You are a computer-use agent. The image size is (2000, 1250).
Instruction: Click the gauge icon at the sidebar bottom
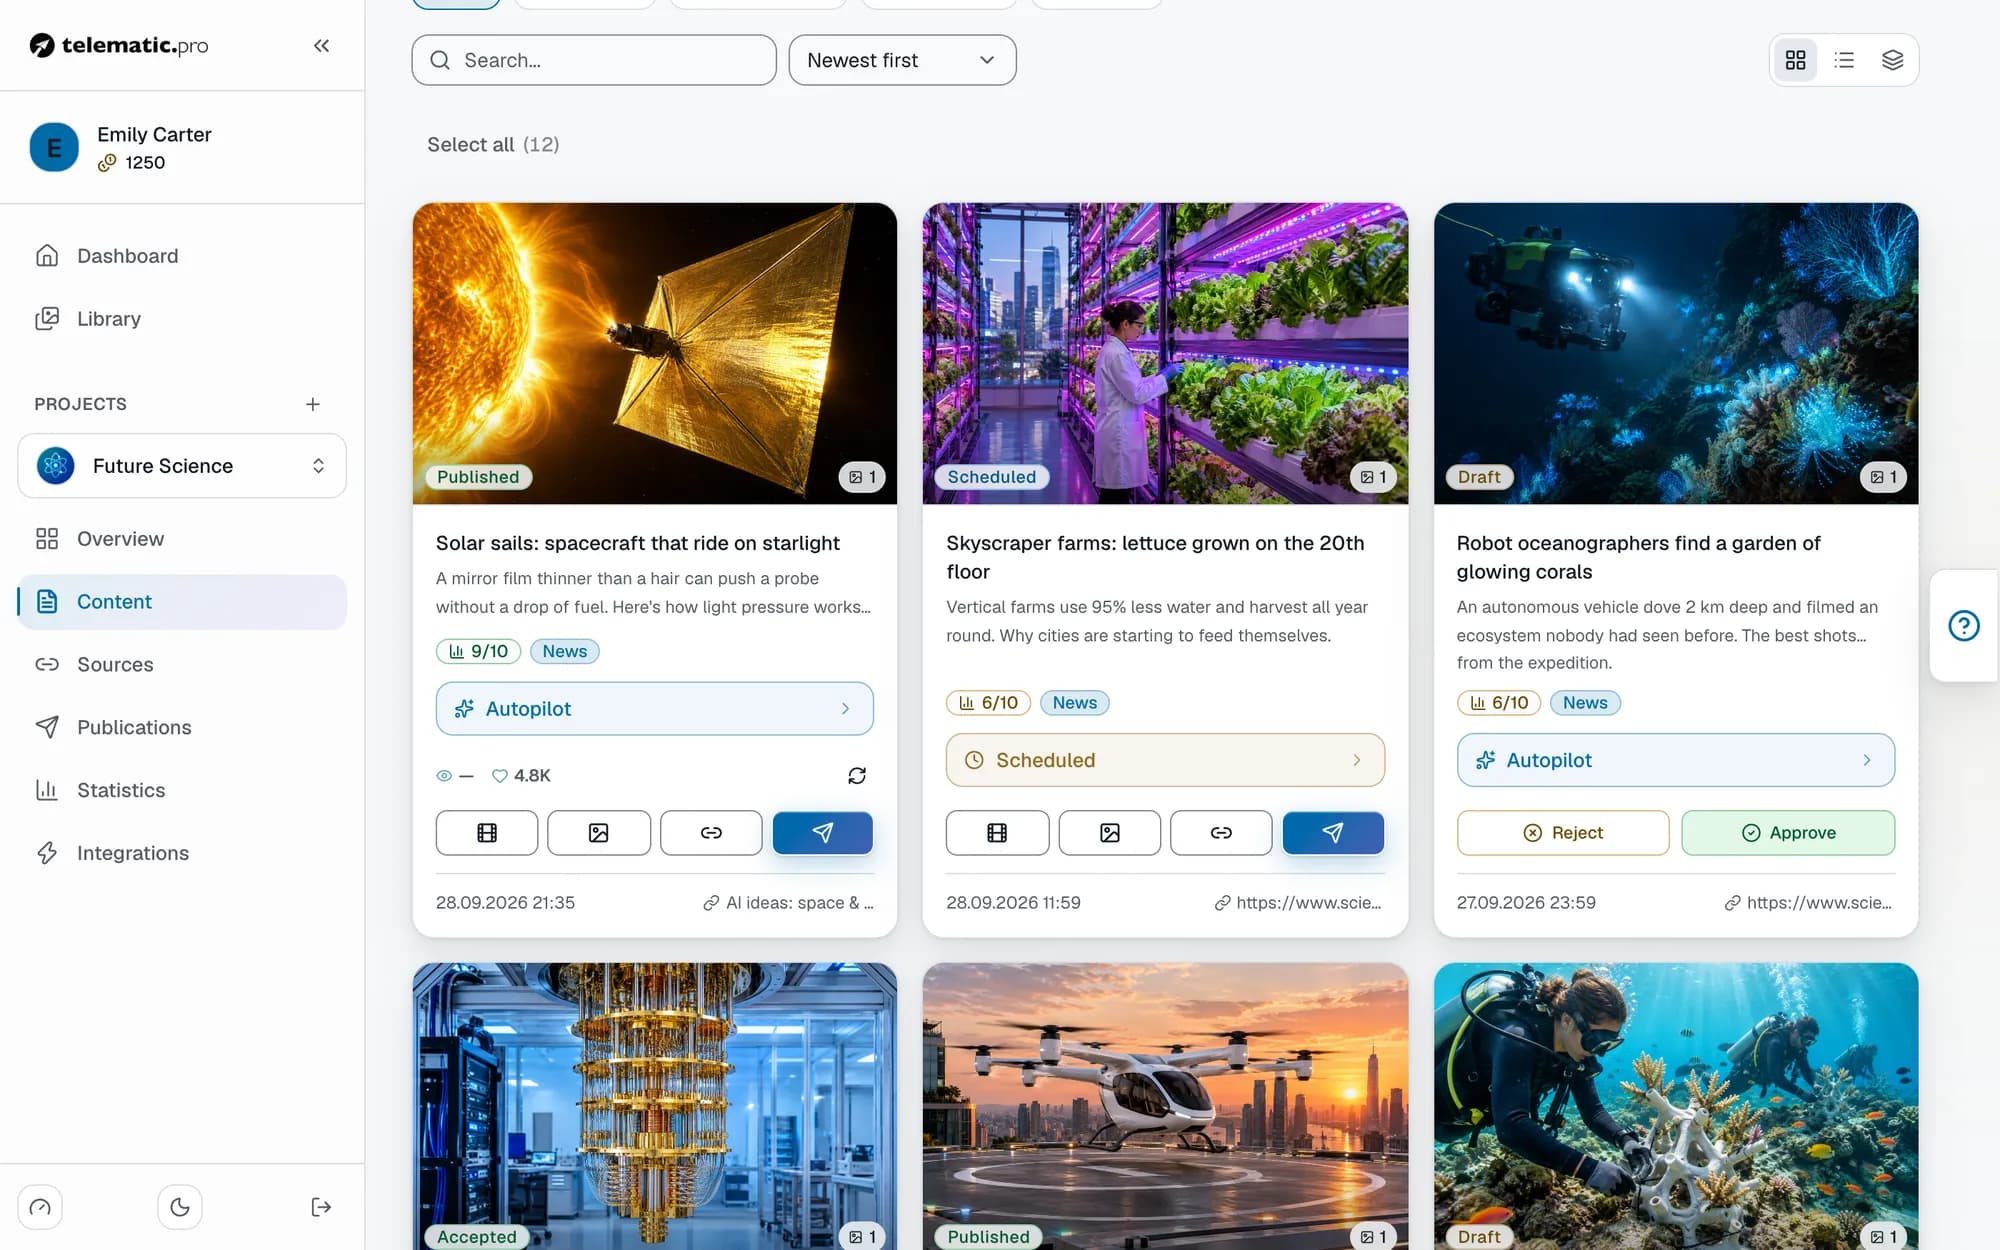click(x=40, y=1207)
